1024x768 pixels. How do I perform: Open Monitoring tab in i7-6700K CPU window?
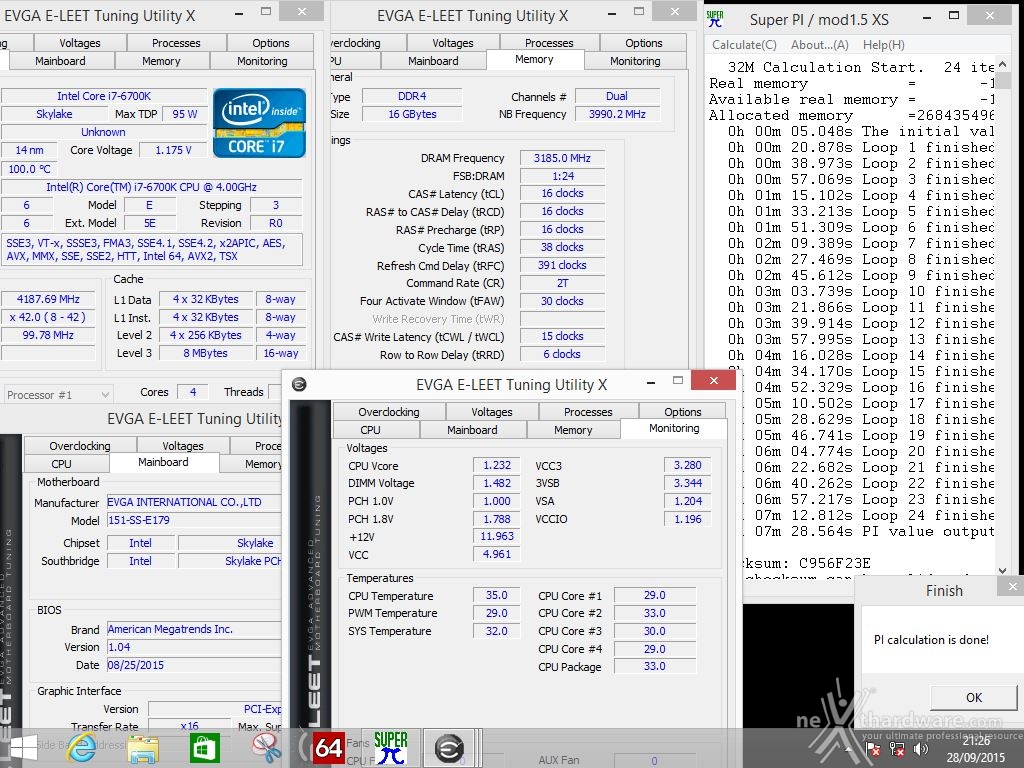(x=262, y=61)
